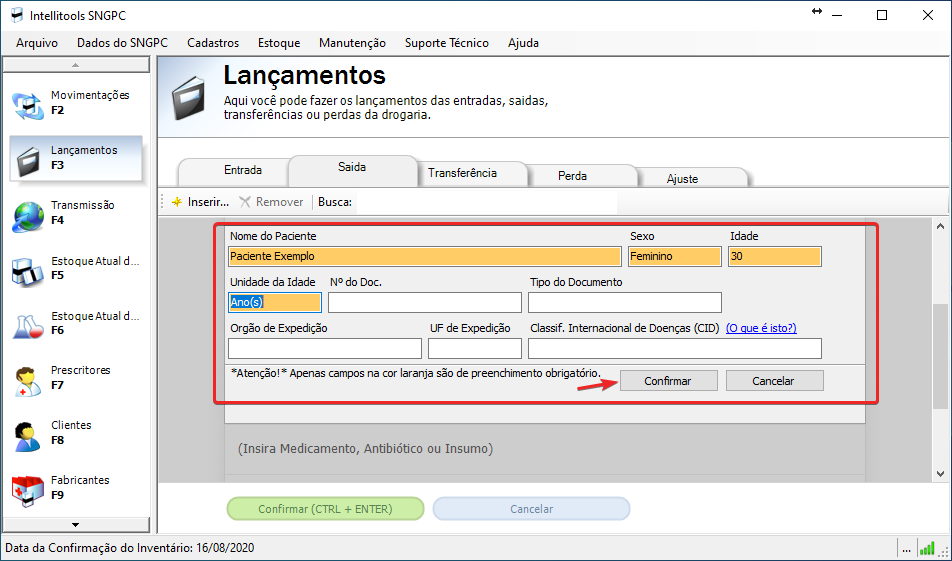Switch to the Entrada tab
The image size is (952, 561).
[x=243, y=170]
